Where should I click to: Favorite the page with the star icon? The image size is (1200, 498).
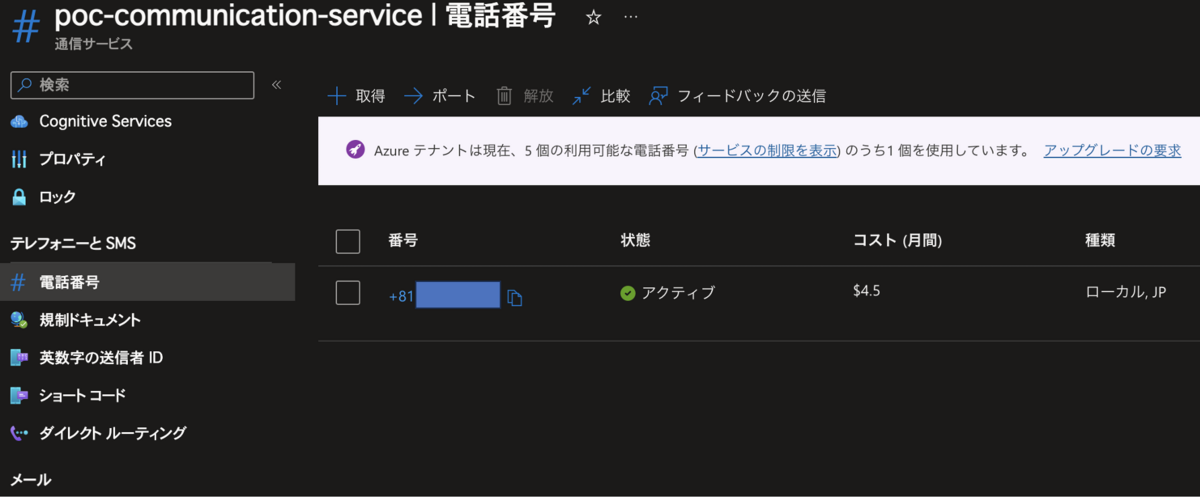[593, 18]
